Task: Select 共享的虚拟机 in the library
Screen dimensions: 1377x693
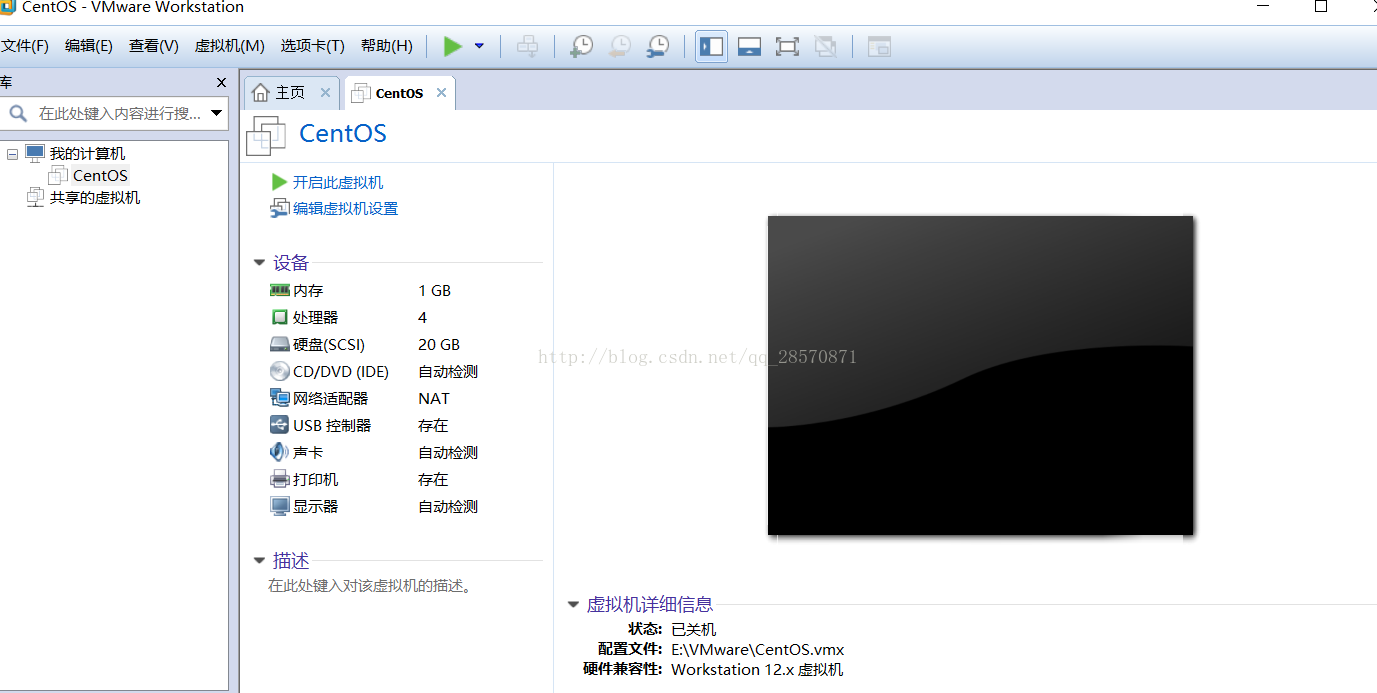Action: 95,197
